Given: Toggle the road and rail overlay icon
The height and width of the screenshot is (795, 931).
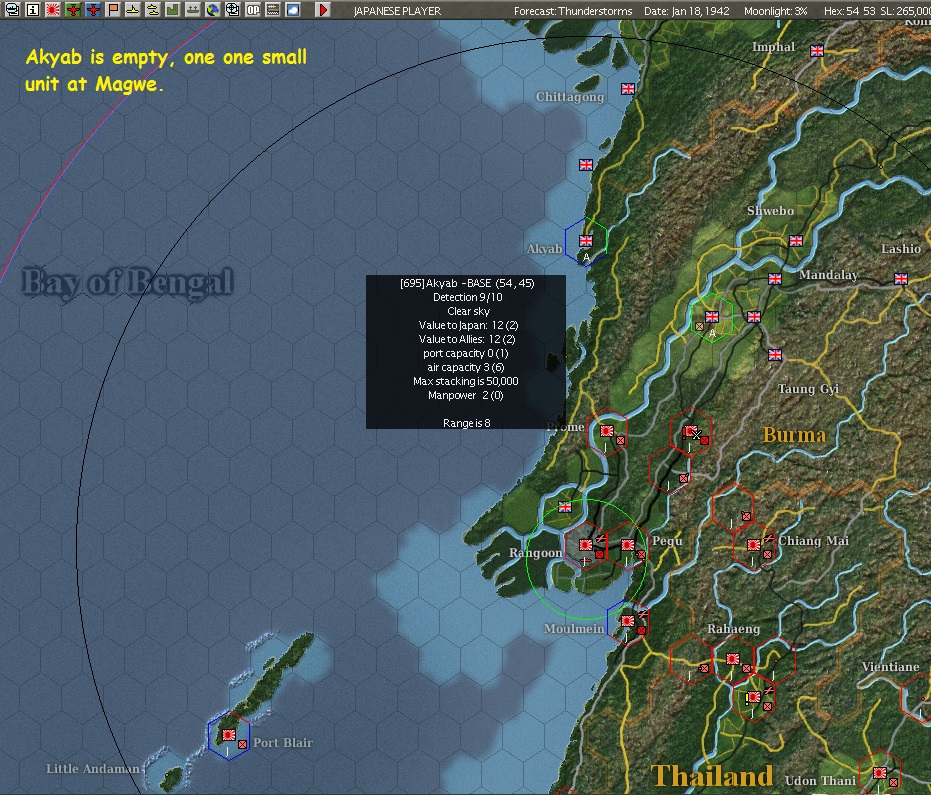Looking at the screenshot, I should pos(273,9).
